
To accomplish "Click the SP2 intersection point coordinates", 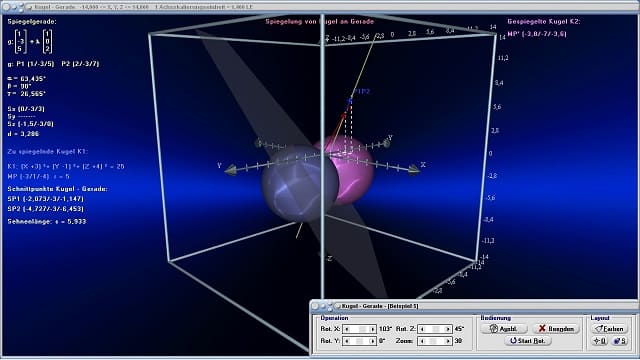I will click(45, 209).
